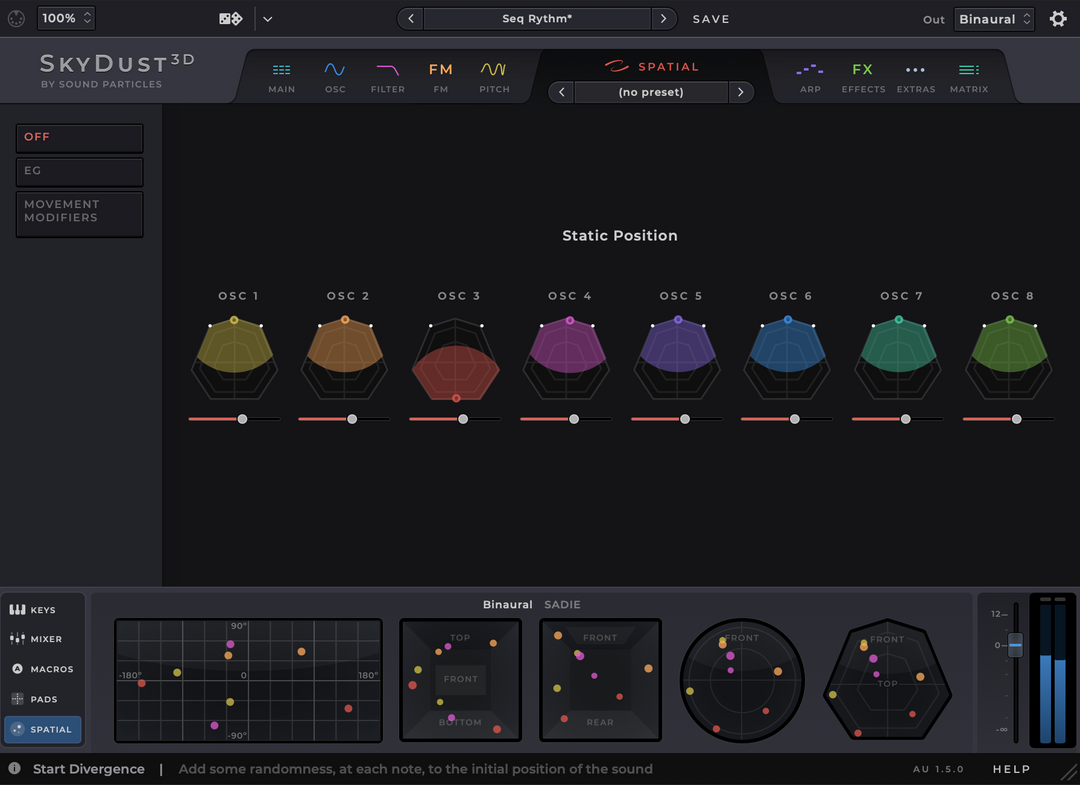This screenshot has width=1080, height=785.
Task: Open the HELP link
Action: [1011, 769]
